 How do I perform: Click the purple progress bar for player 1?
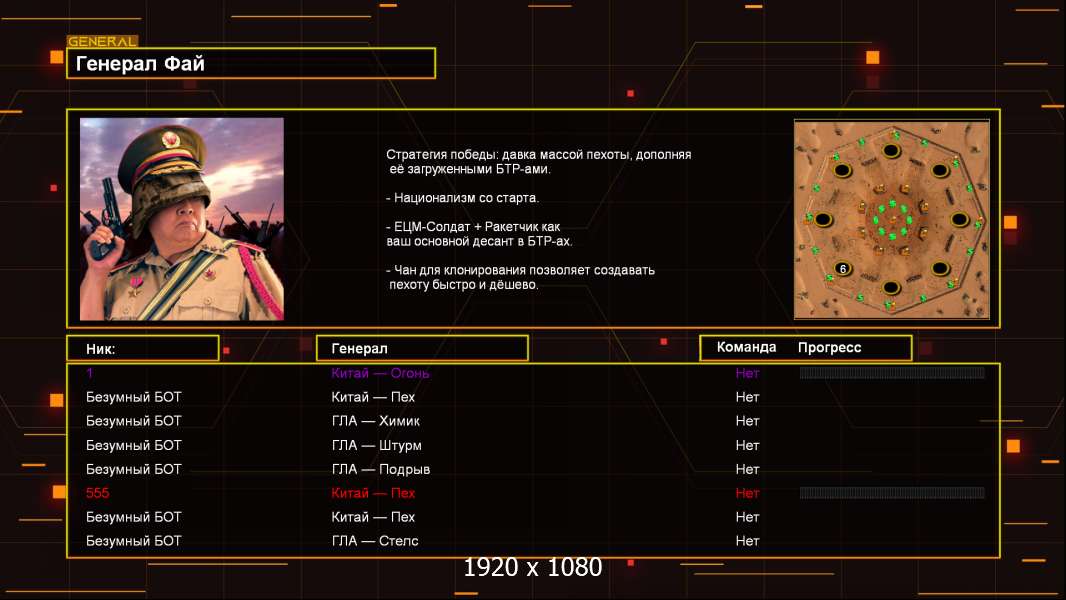[x=892, y=372]
